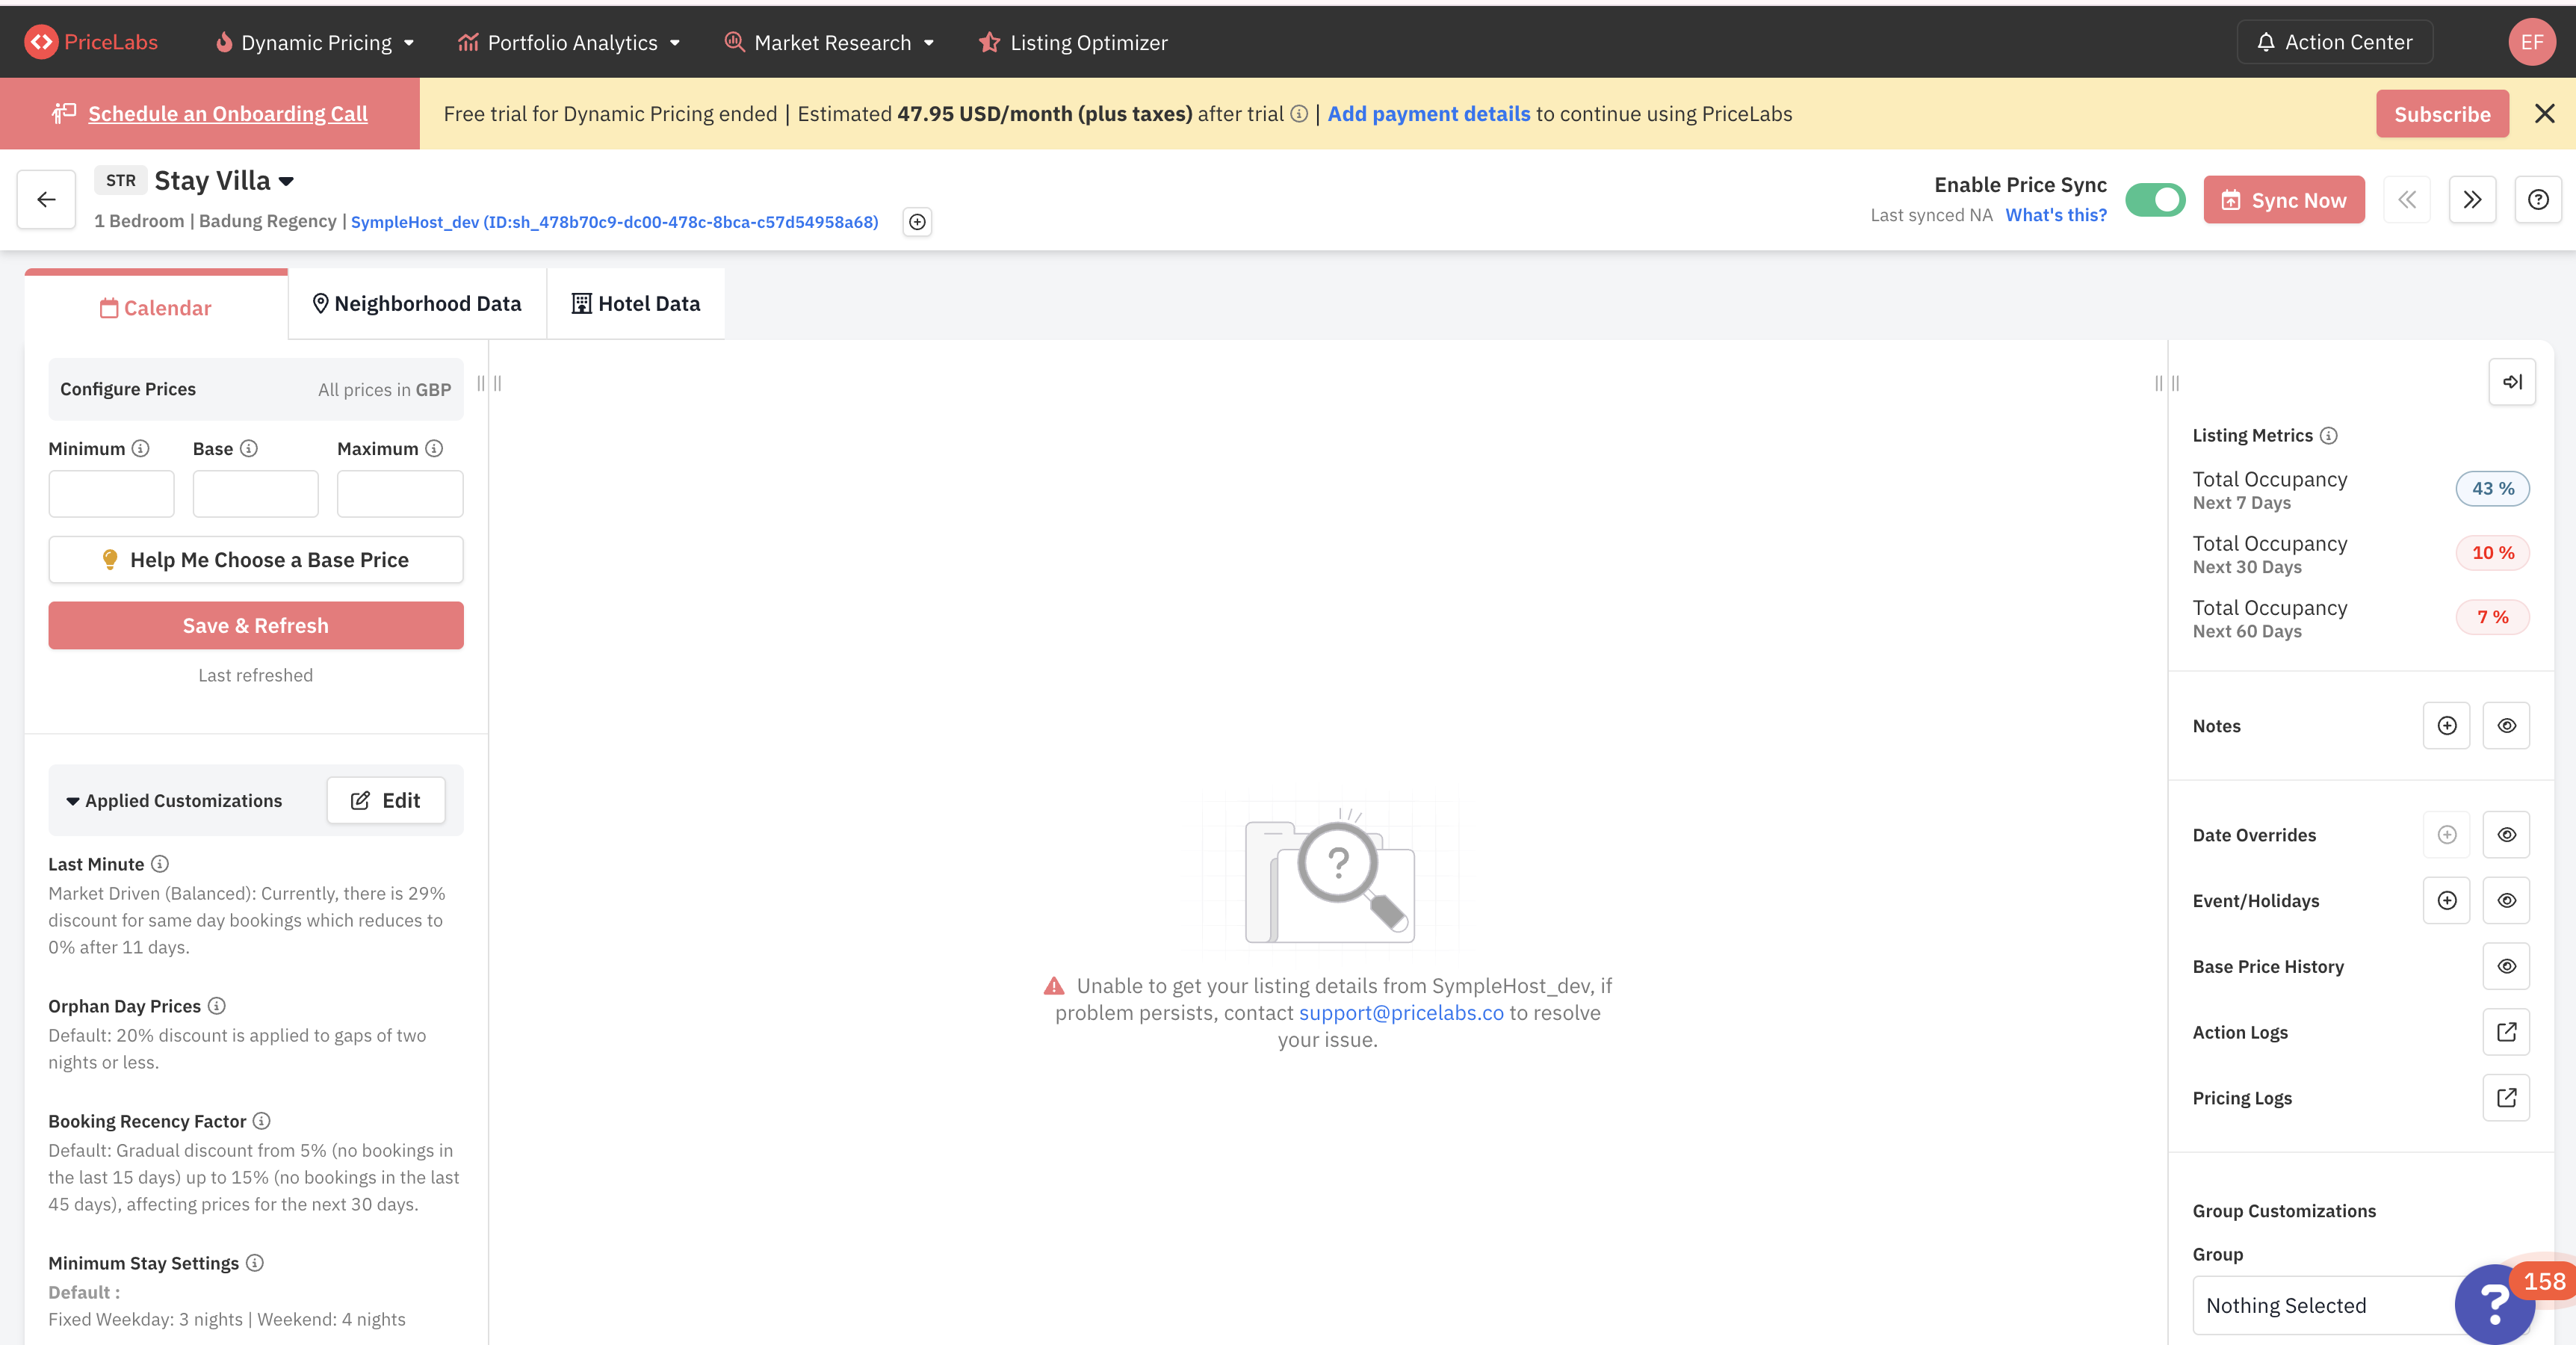View Event/Holidays with eye icon
2576x1345 pixels.
pos(2506,900)
